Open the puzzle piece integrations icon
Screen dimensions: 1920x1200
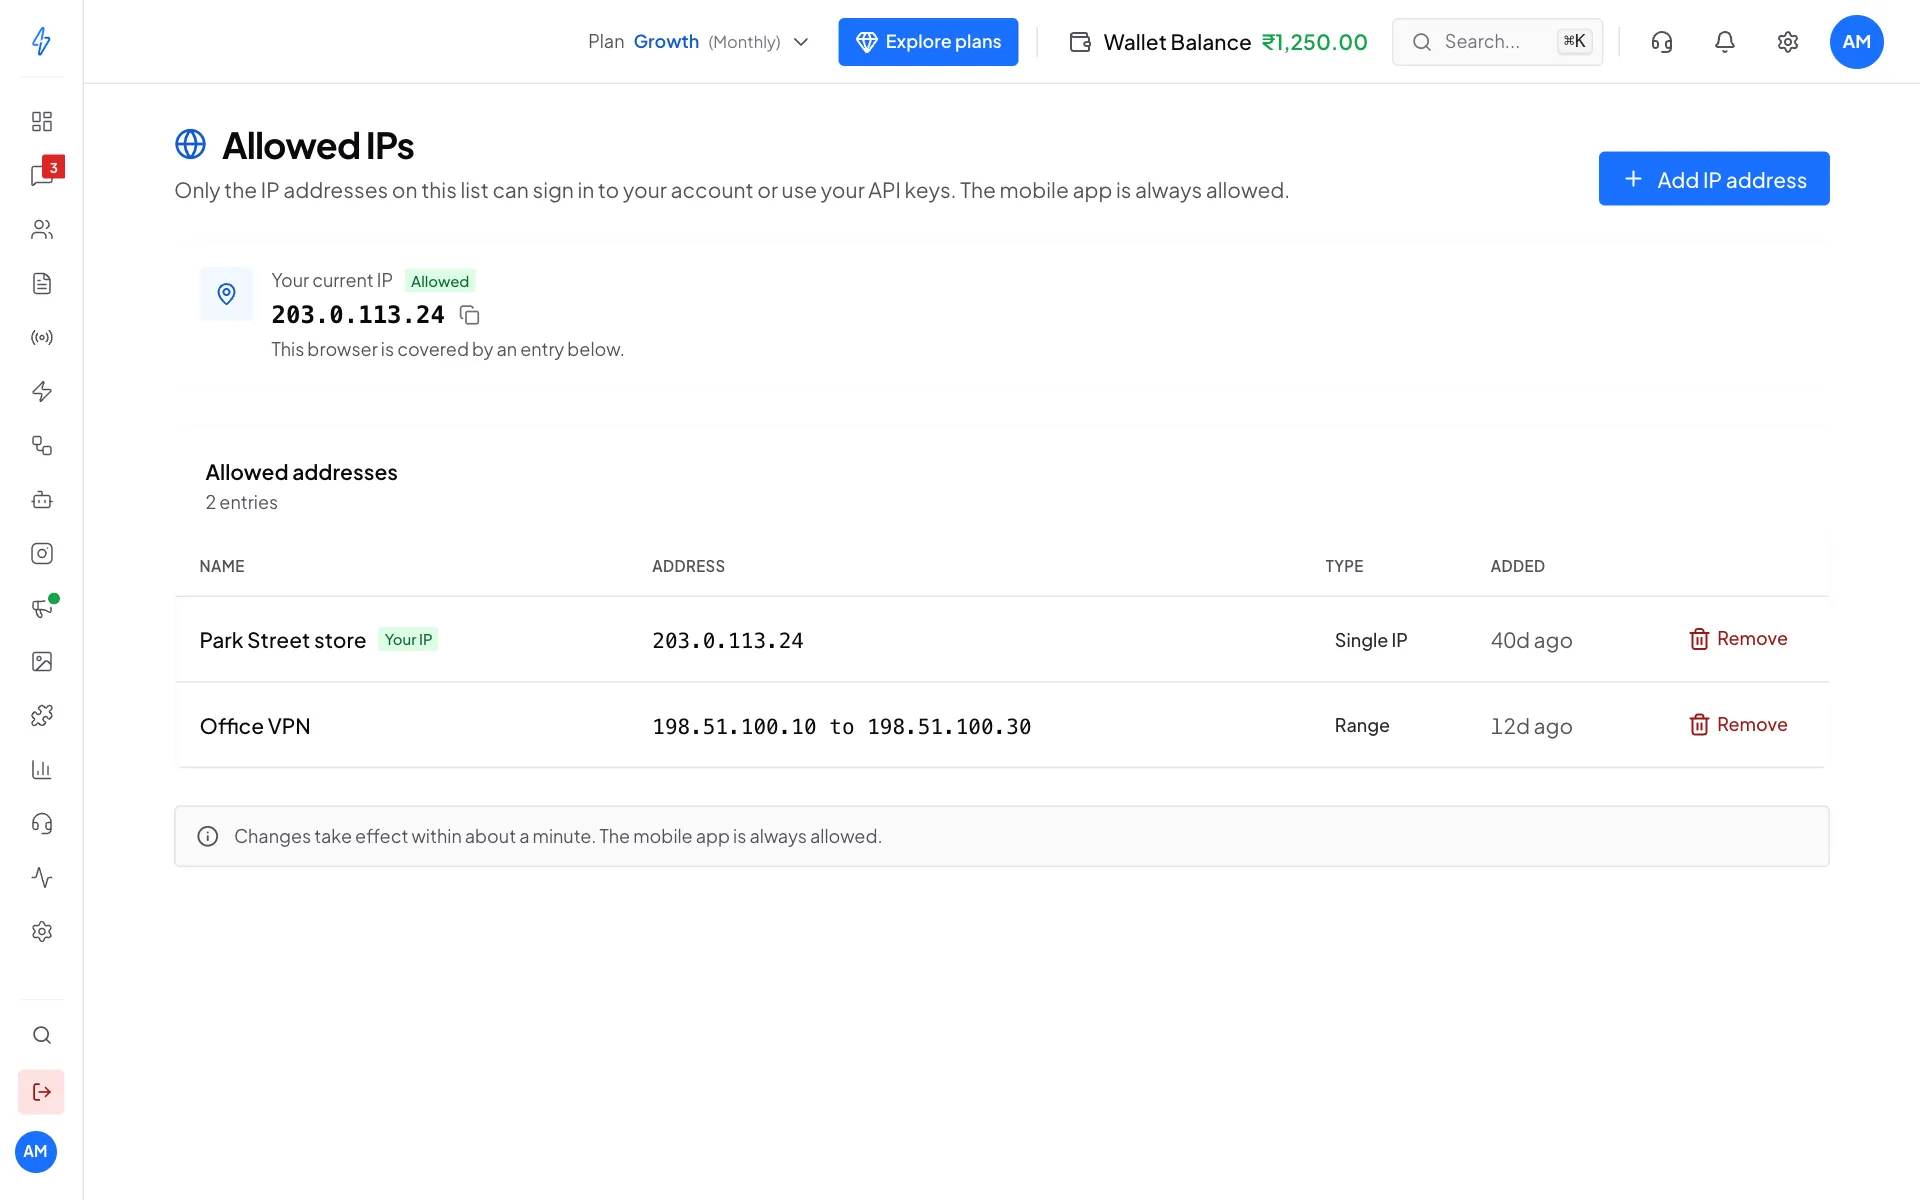(x=41, y=716)
